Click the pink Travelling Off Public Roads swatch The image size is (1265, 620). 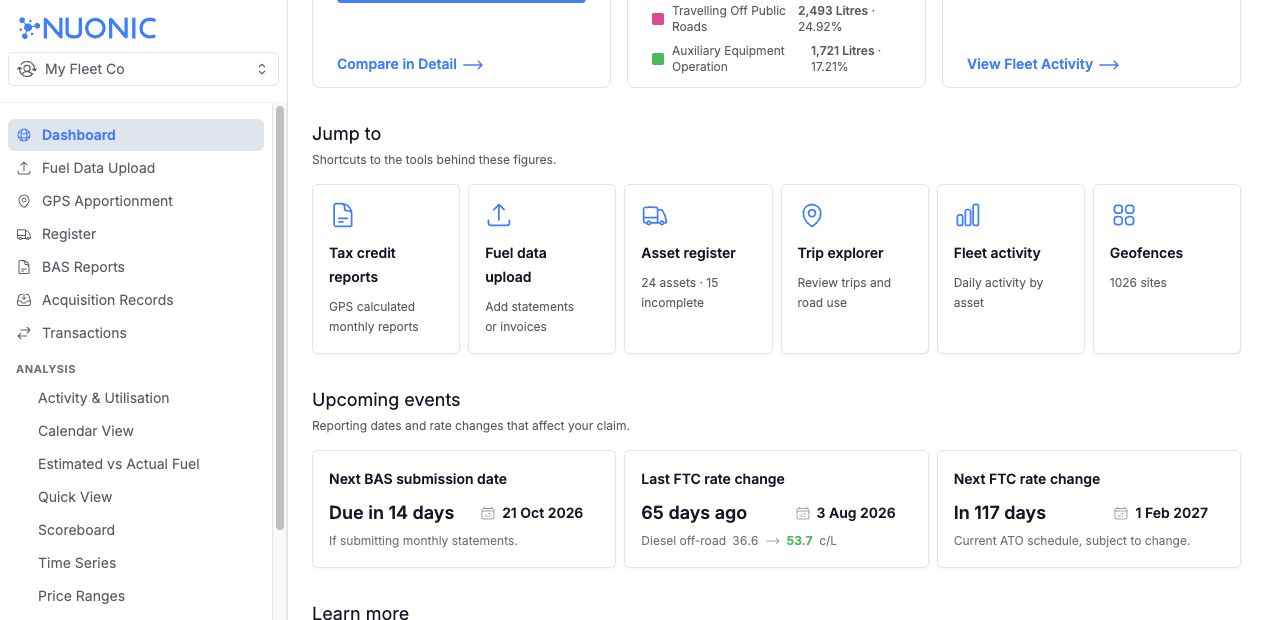point(658,19)
